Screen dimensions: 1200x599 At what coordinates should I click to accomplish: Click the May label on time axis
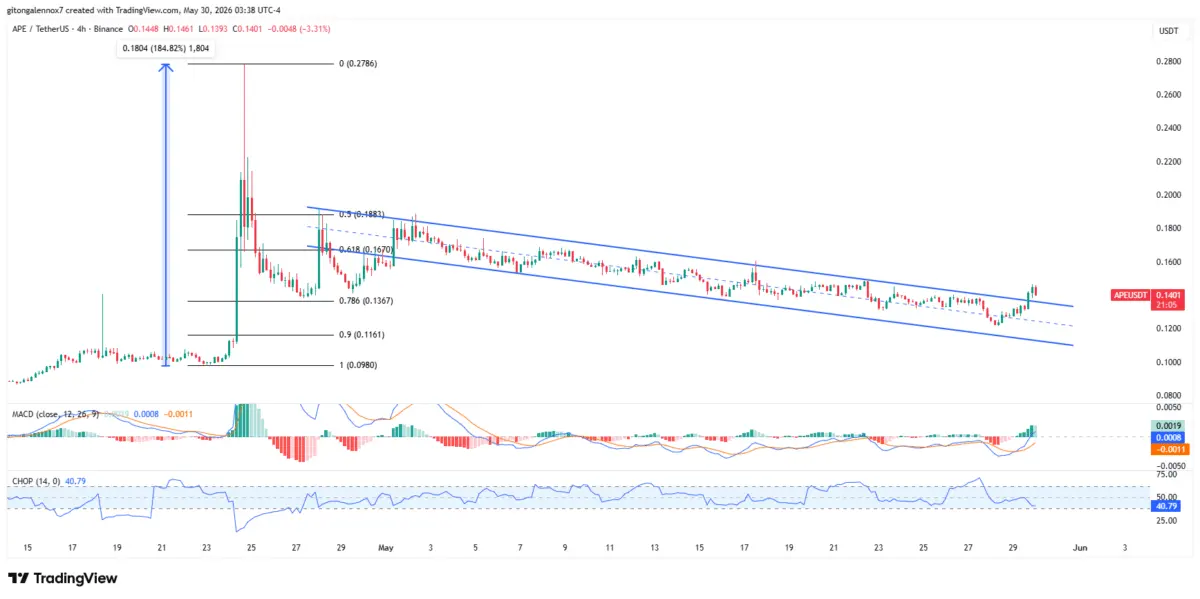click(385, 548)
